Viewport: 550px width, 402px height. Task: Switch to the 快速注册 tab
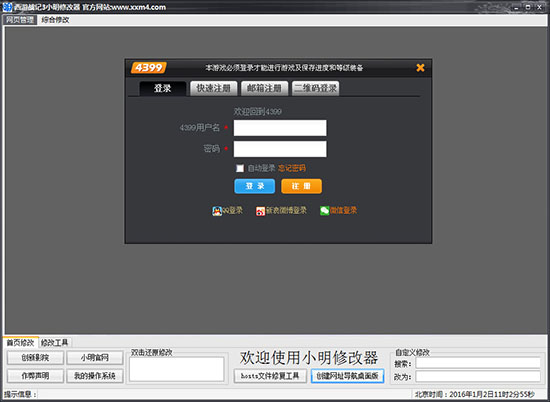(214, 88)
